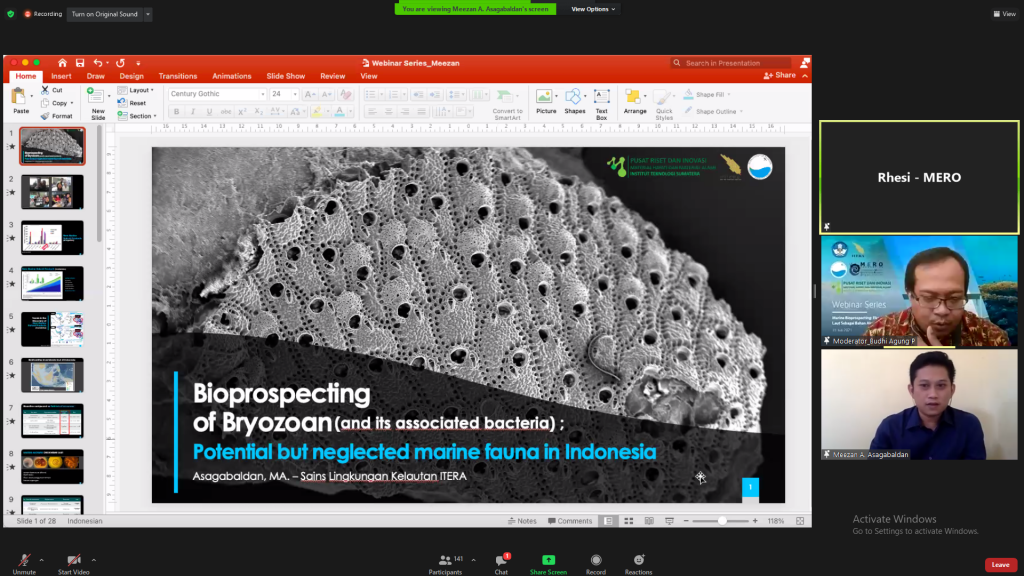The width and height of the screenshot is (1024, 576).
Task: Open the Arrange options
Action: point(634,102)
